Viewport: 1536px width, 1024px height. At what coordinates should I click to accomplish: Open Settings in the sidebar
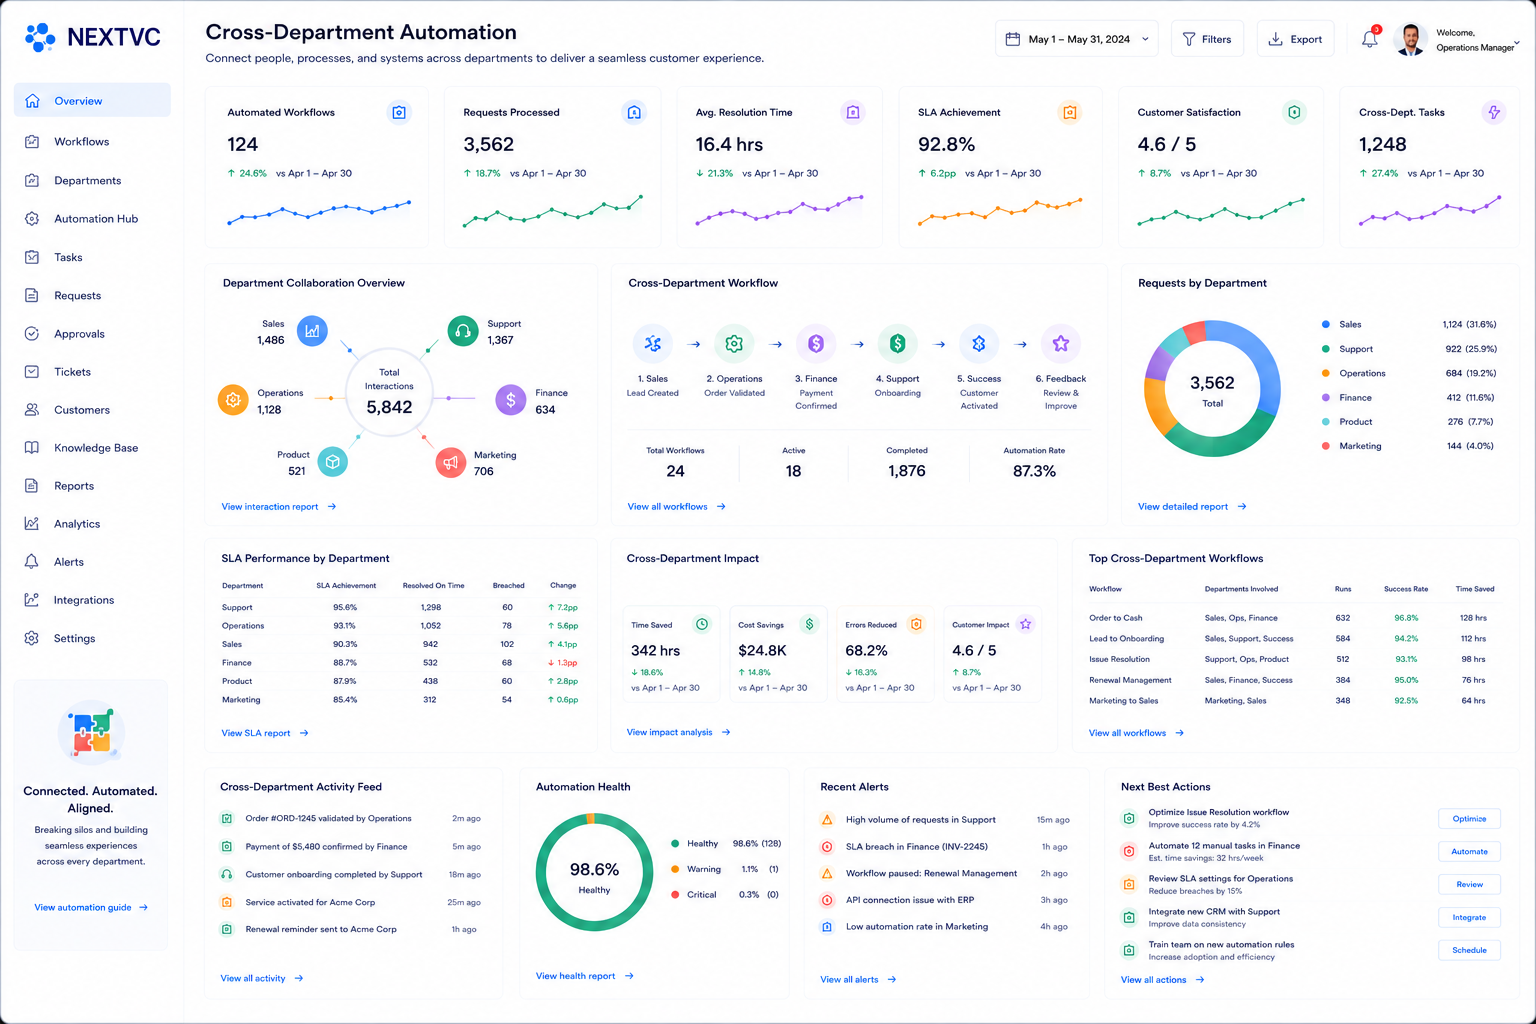click(x=92, y=638)
